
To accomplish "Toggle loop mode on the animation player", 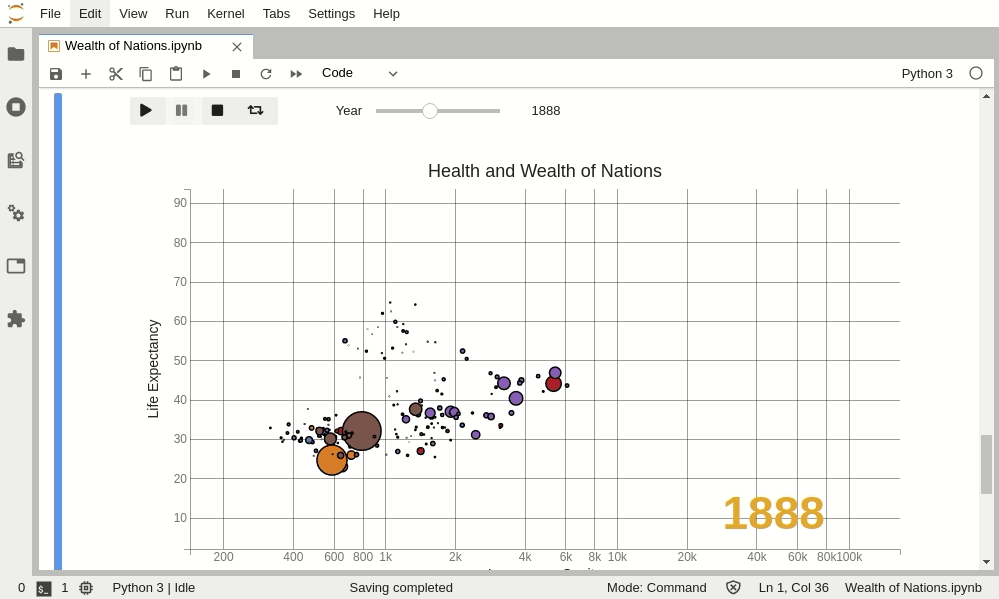I will 256,110.
